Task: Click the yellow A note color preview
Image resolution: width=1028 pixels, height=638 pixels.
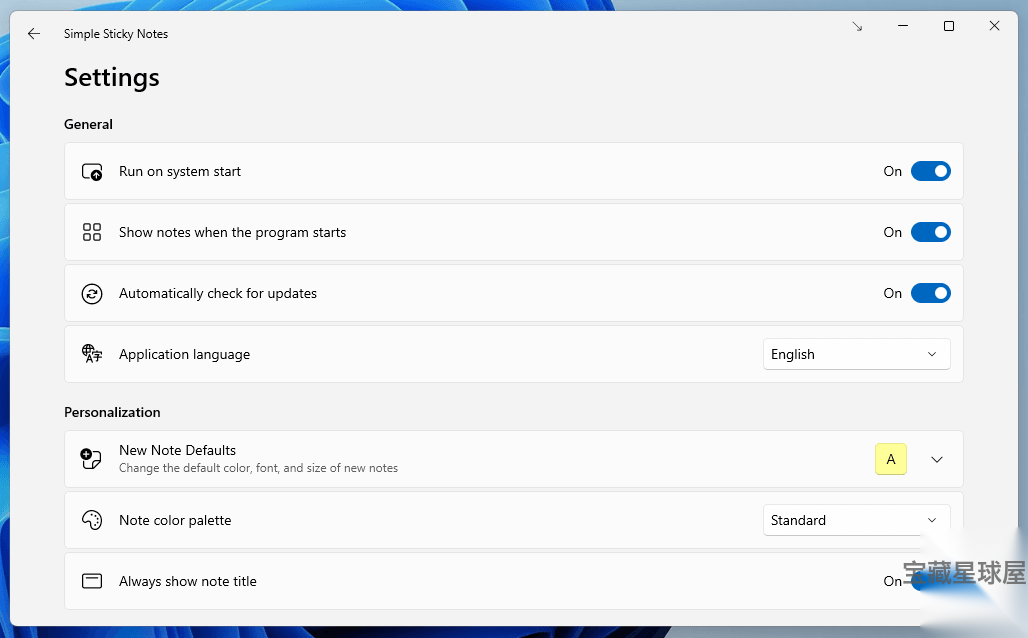Action: [x=890, y=459]
